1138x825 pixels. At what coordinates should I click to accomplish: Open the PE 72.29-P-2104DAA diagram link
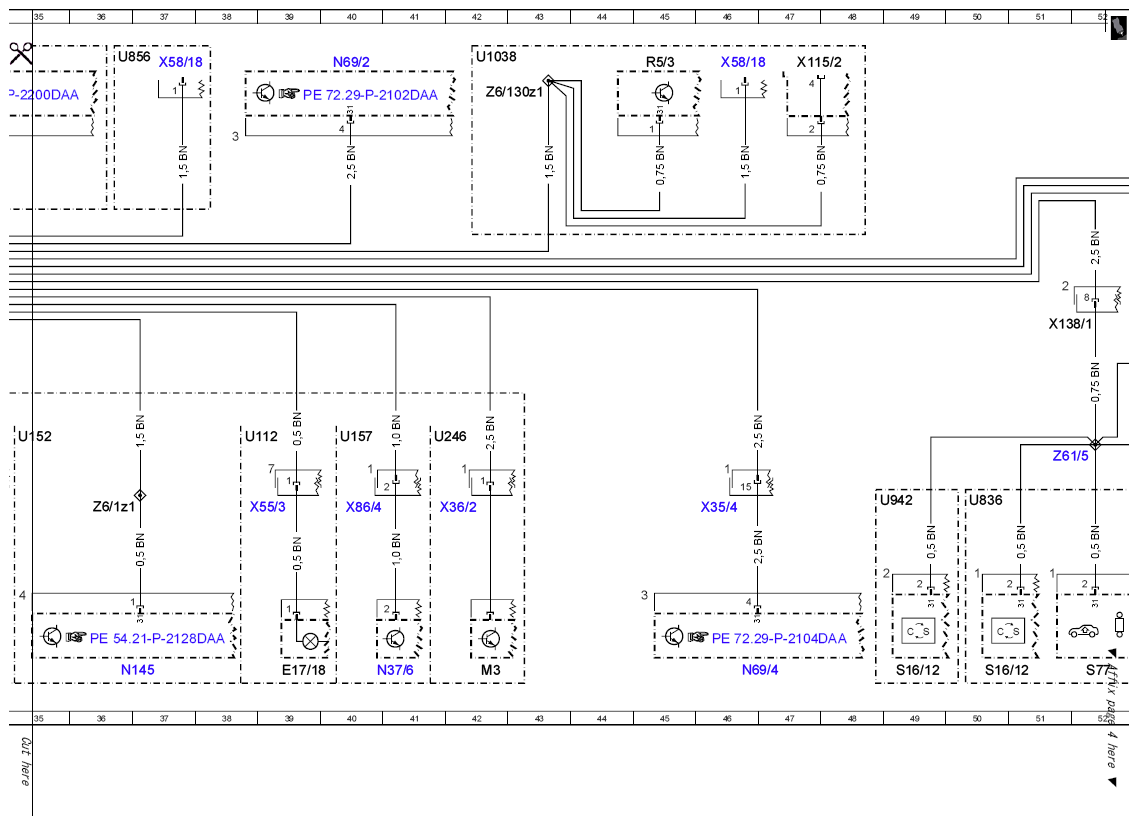779,639
